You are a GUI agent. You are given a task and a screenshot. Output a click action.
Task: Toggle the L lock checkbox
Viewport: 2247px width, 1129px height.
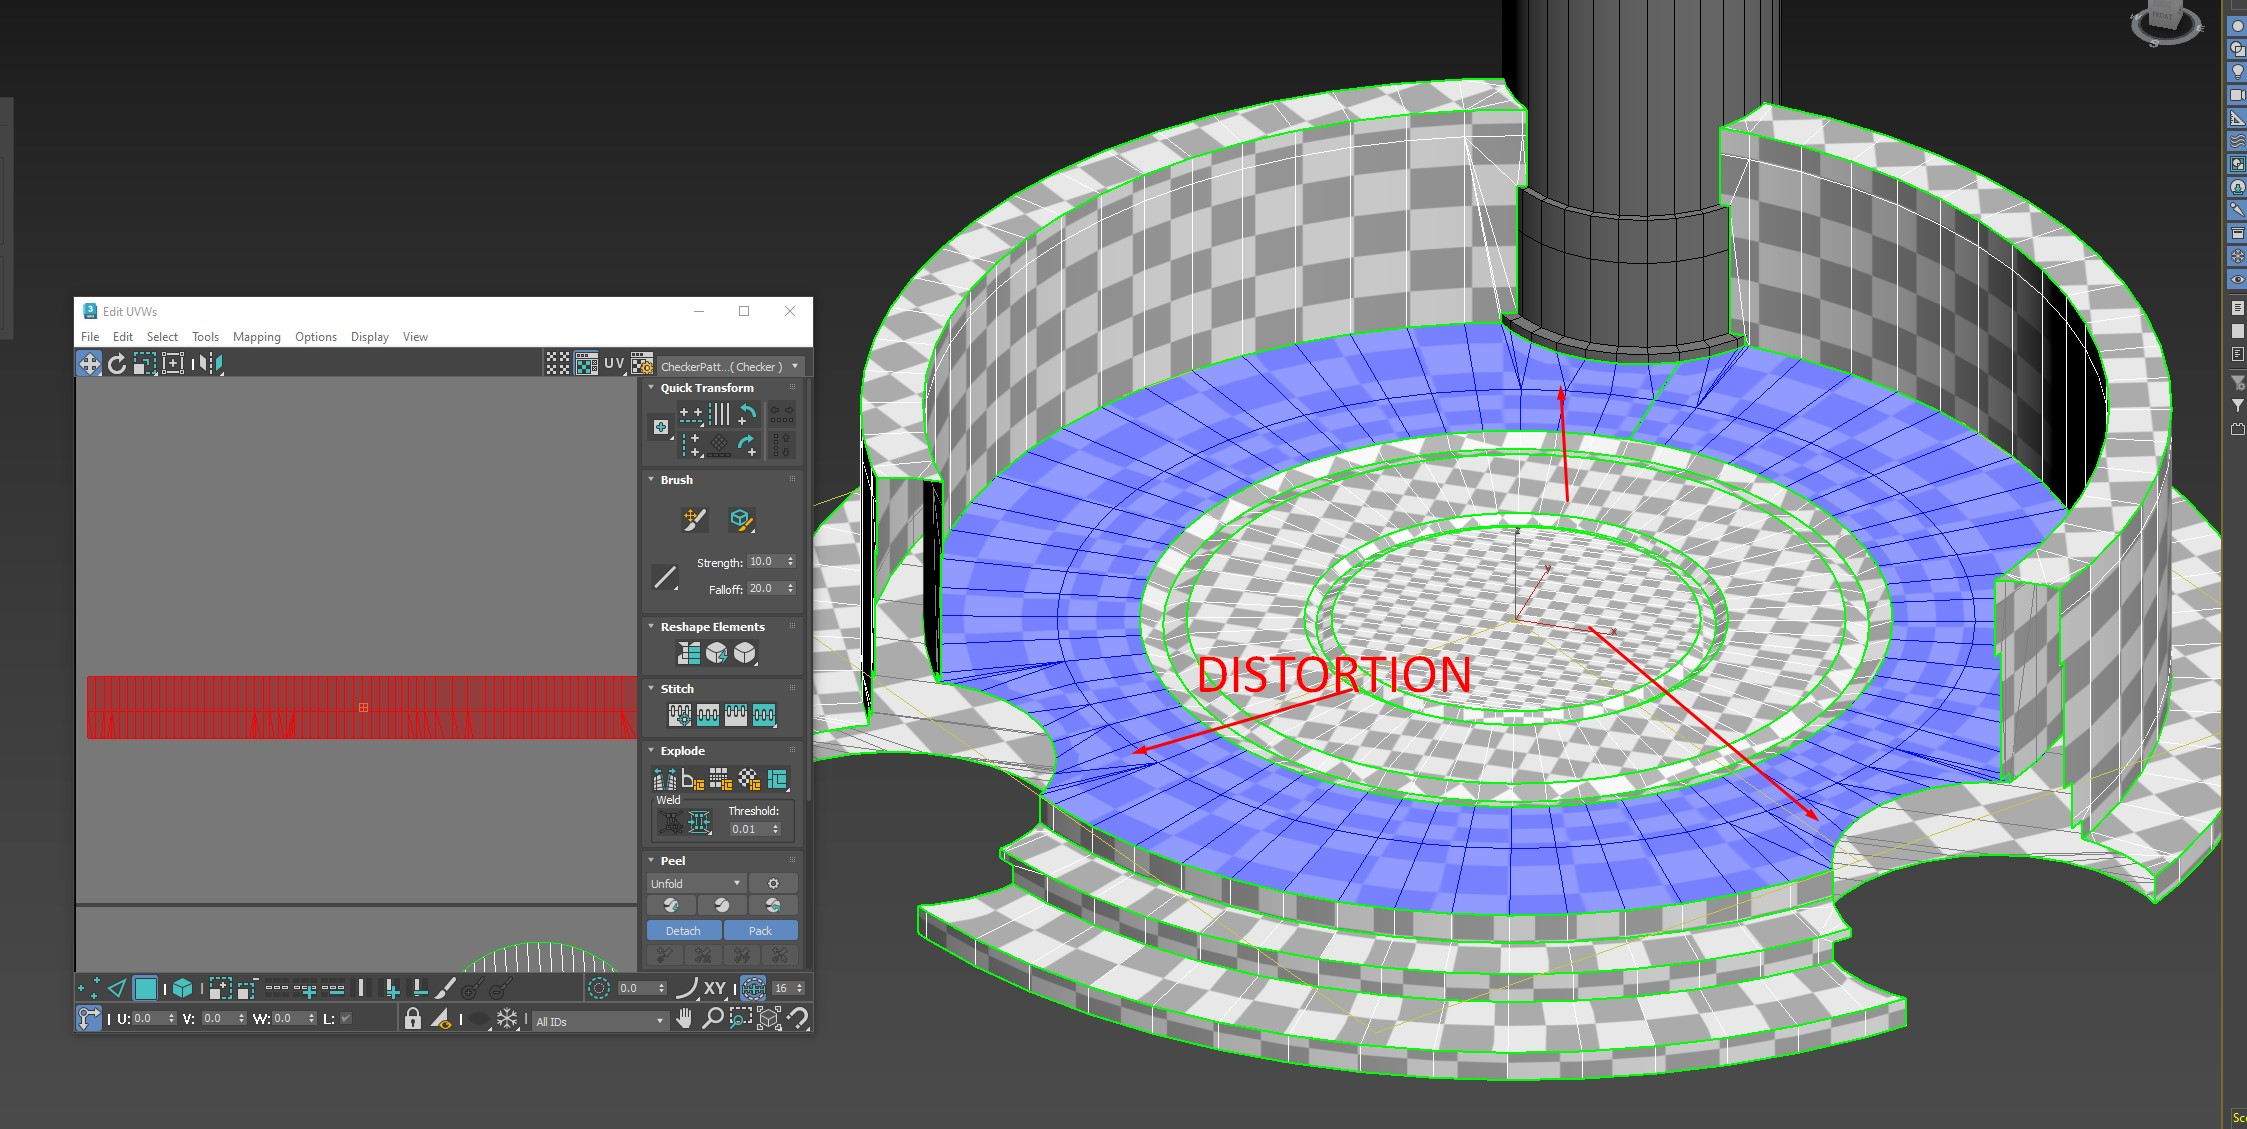click(346, 1018)
